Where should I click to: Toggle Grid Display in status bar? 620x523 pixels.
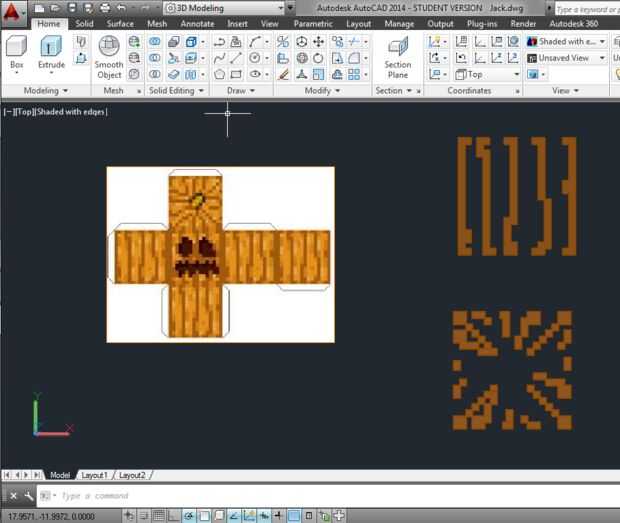click(x=158, y=515)
